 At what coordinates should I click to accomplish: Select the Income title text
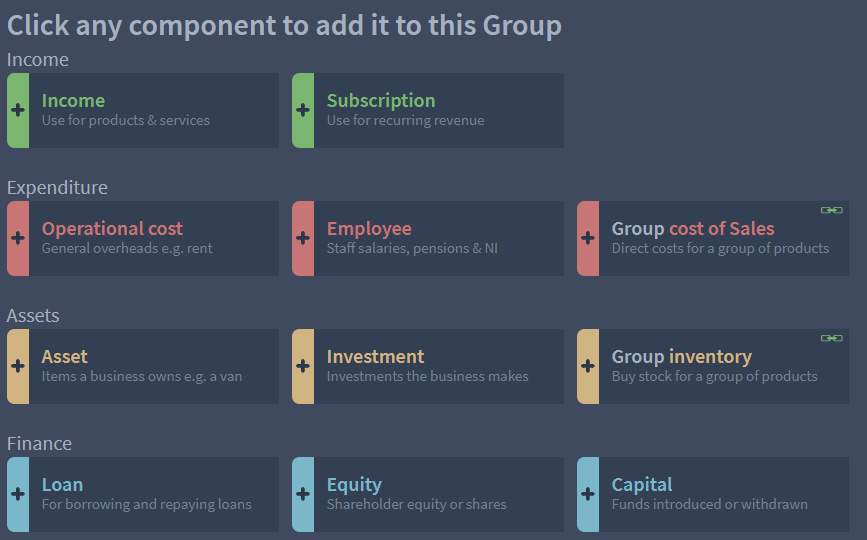point(73,101)
